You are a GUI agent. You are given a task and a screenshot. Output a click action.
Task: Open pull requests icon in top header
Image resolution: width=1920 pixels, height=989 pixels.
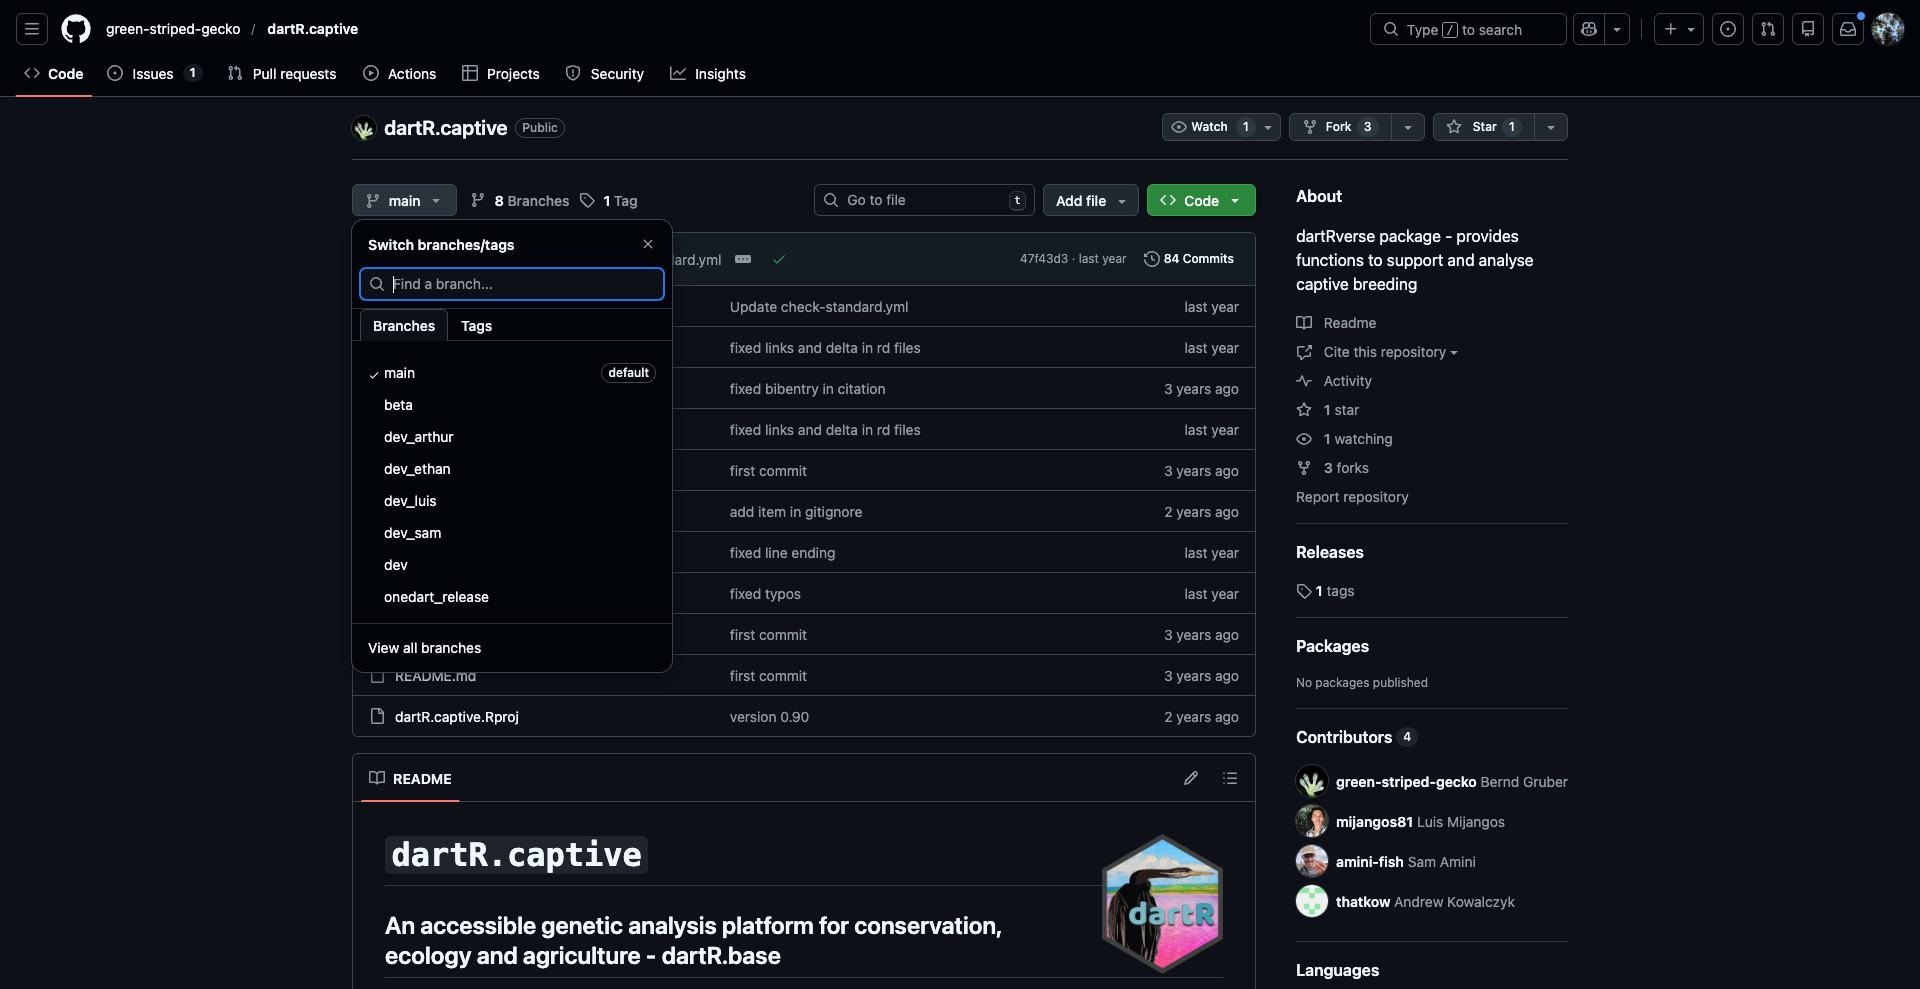pos(1768,29)
